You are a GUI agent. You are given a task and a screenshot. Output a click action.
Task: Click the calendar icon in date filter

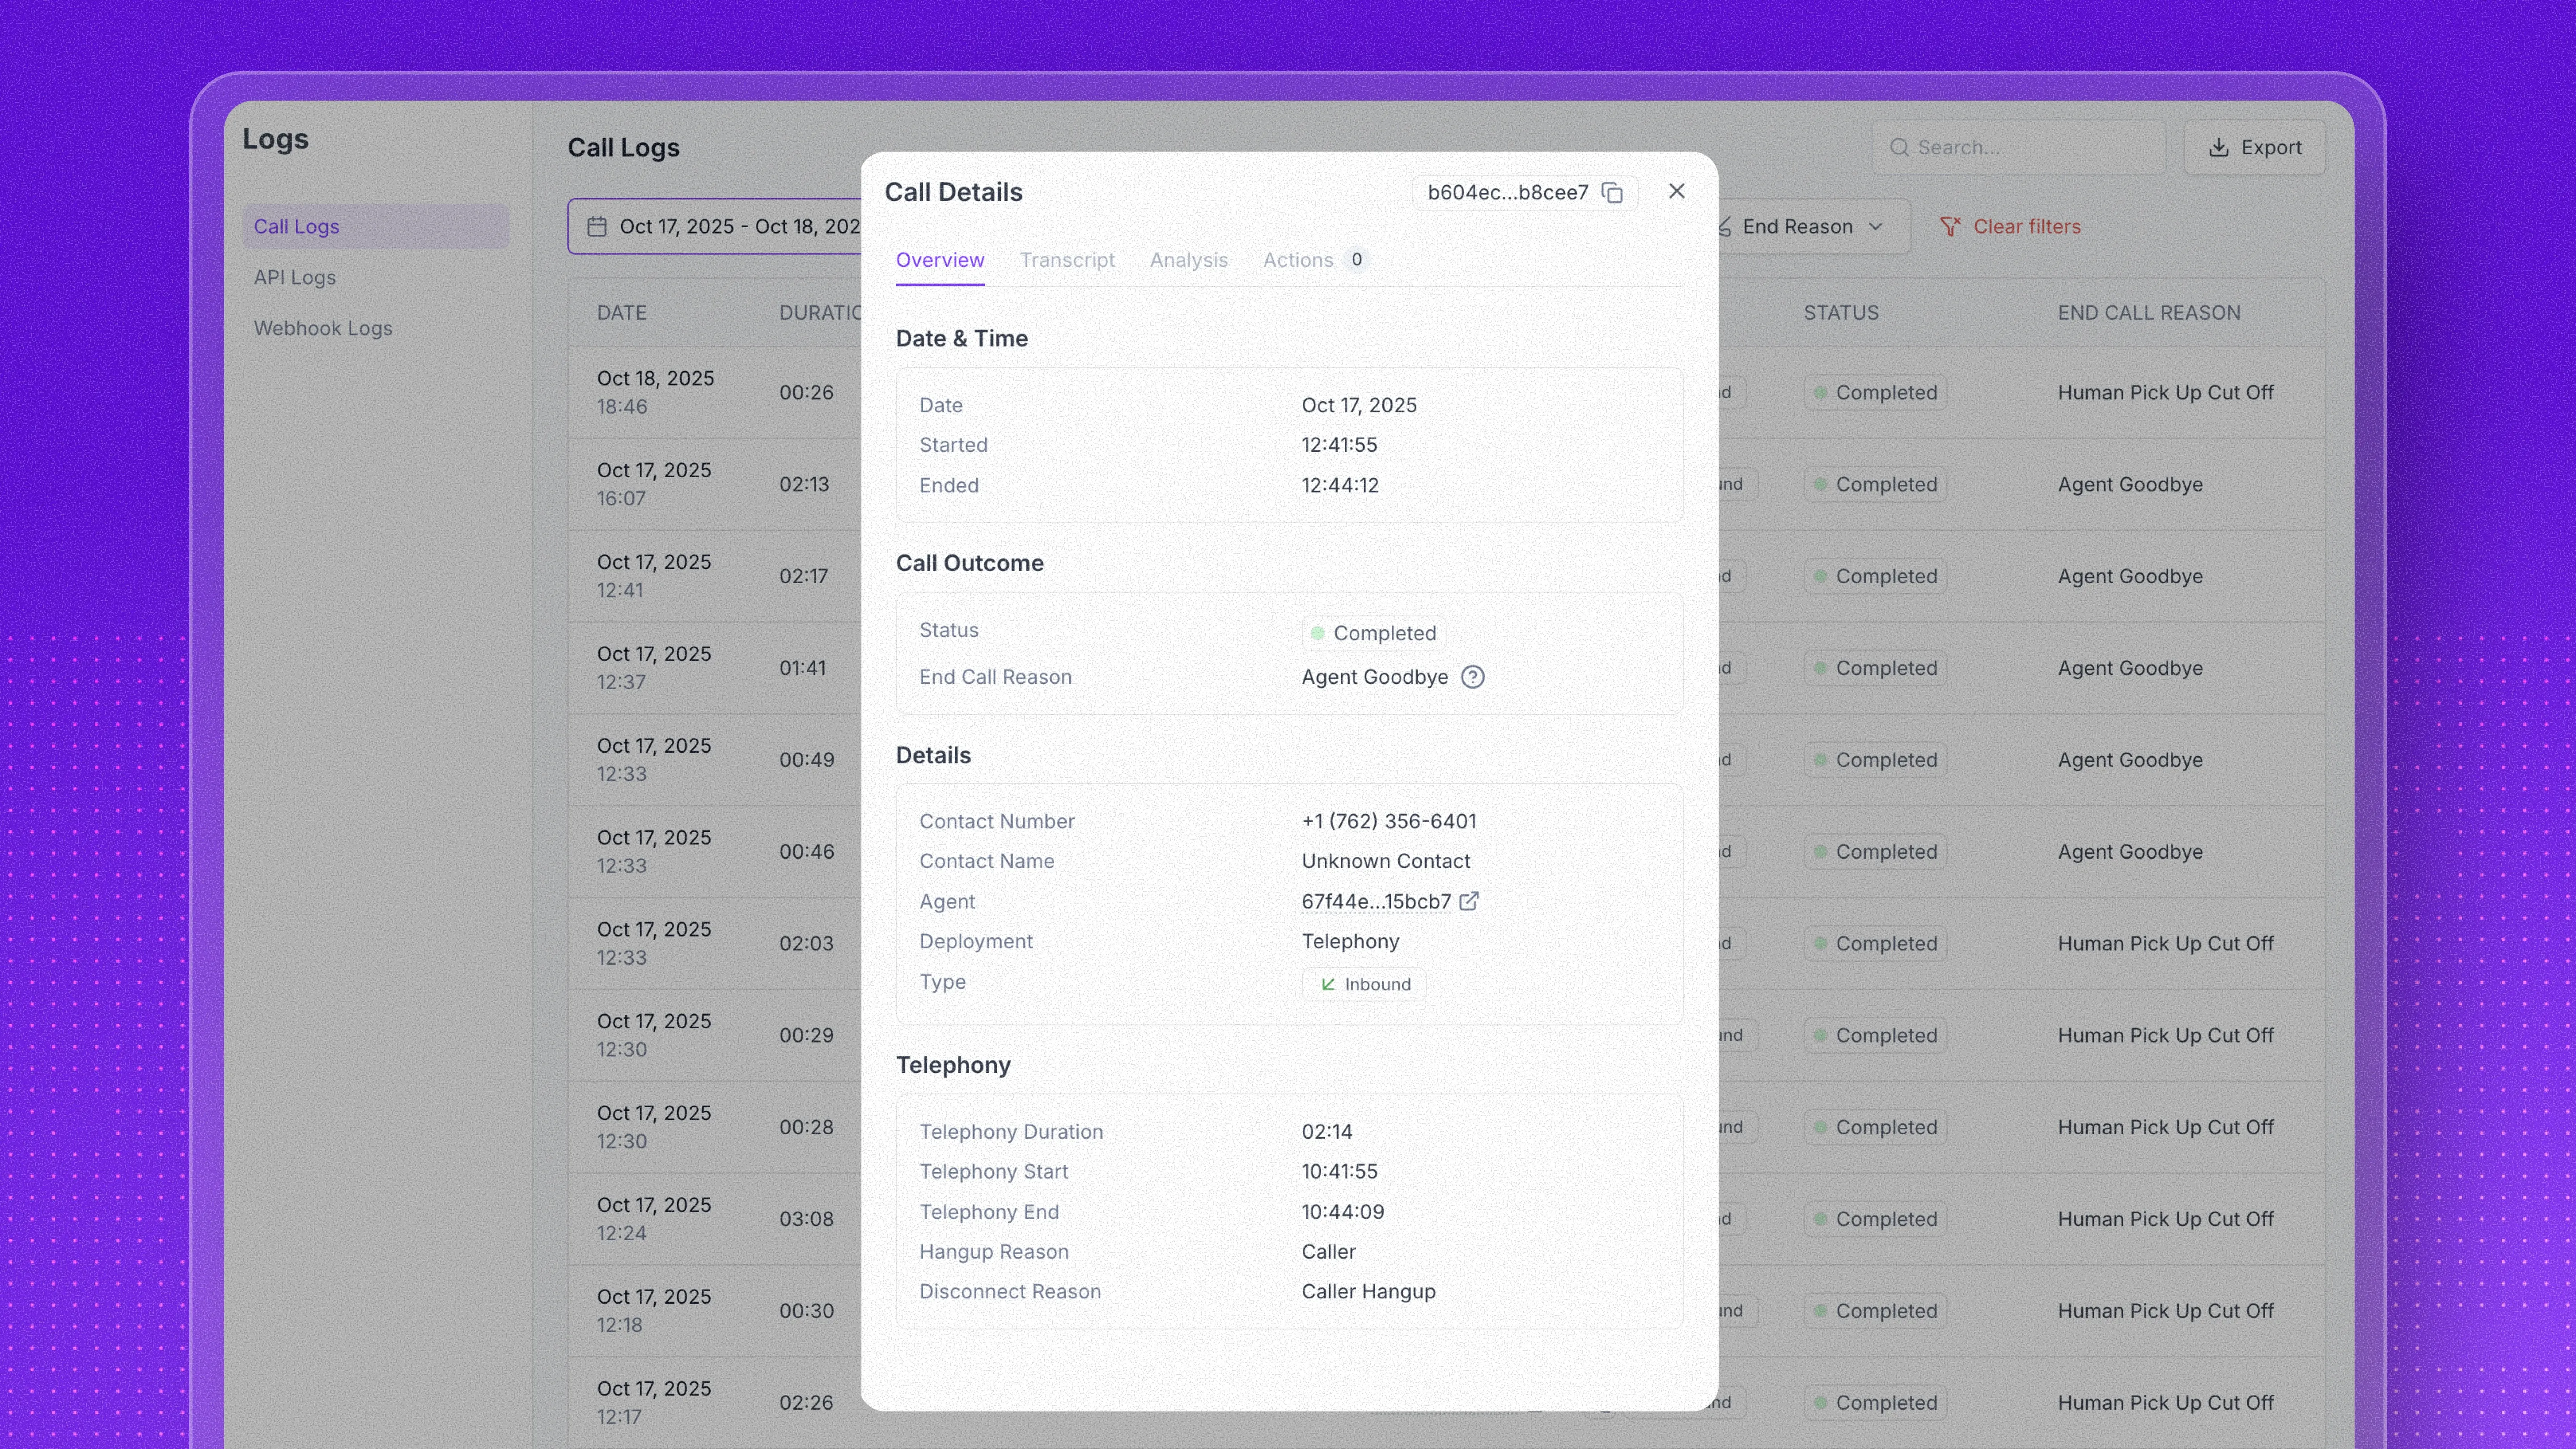pyautogui.click(x=597, y=227)
